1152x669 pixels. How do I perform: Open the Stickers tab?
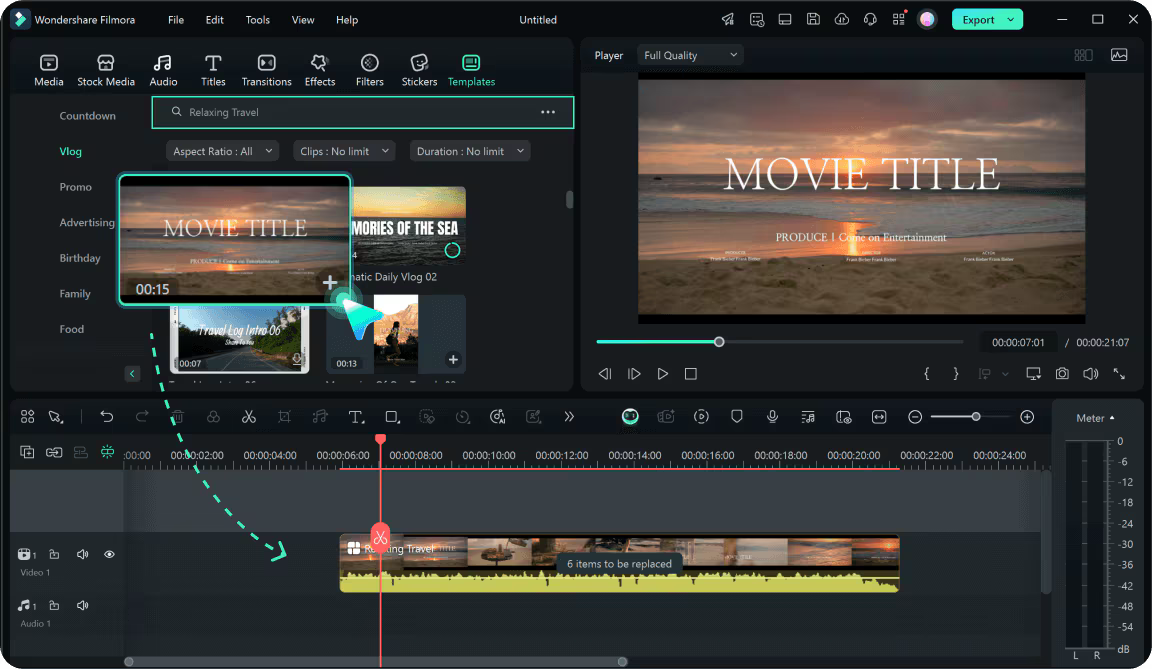click(x=420, y=70)
